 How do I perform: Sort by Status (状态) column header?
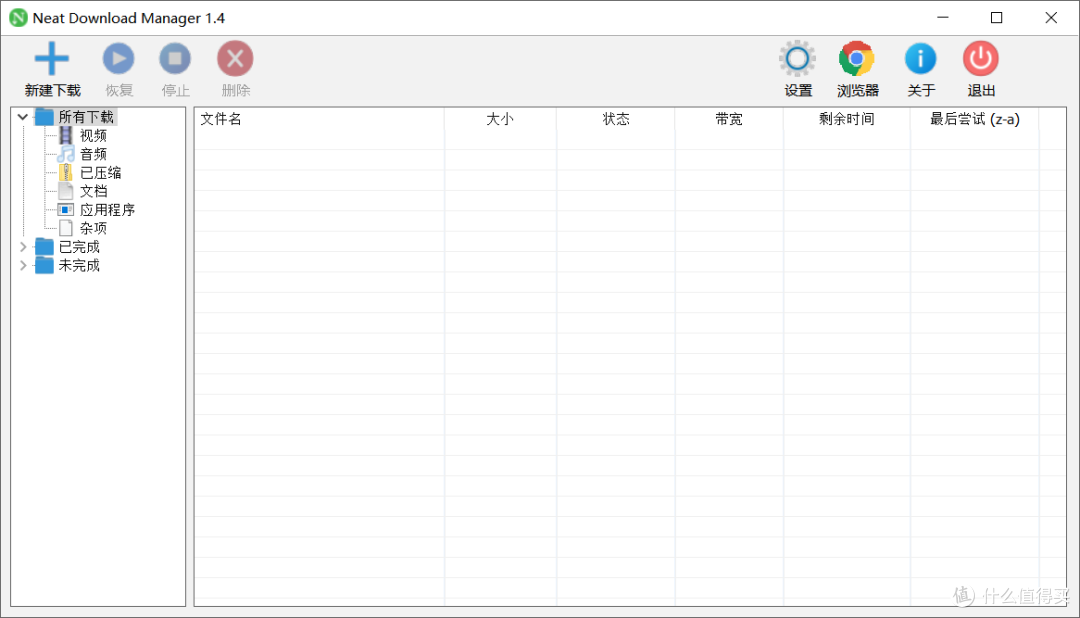point(616,119)
